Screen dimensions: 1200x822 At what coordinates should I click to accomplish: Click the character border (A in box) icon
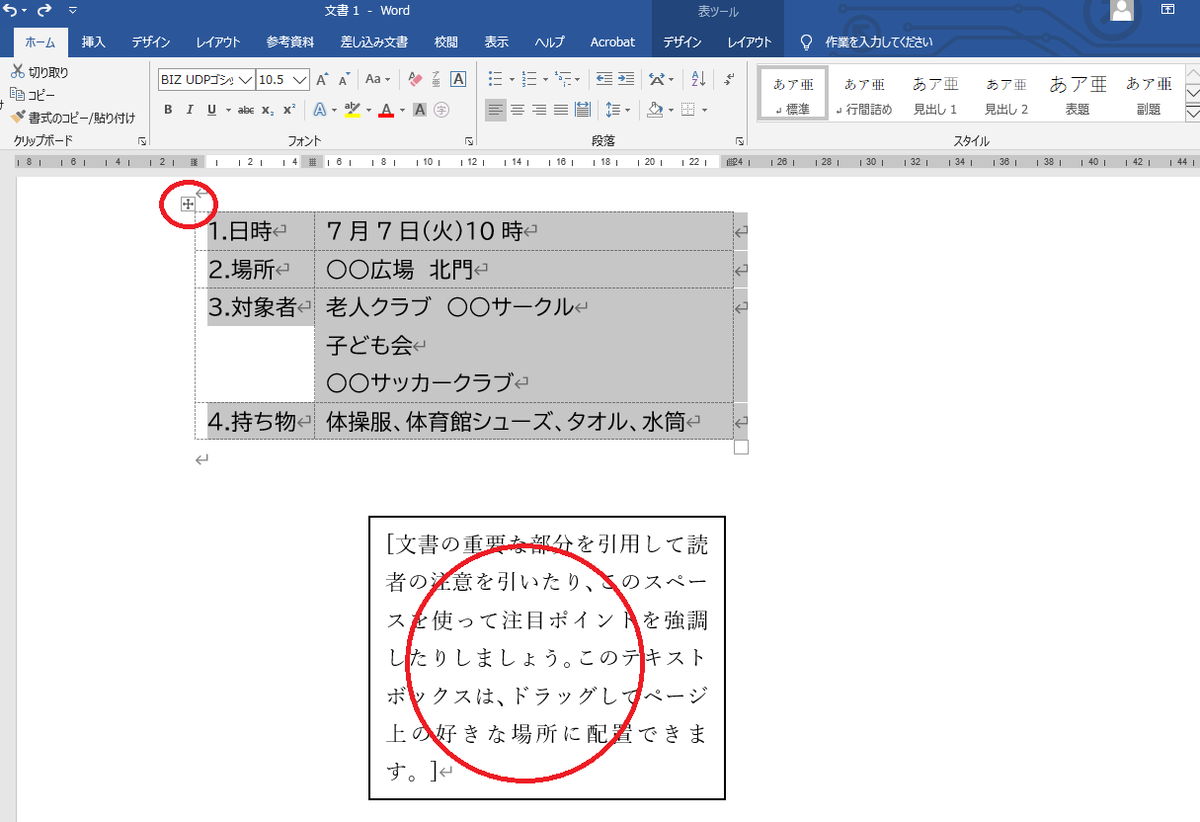(x=459, y=79)
